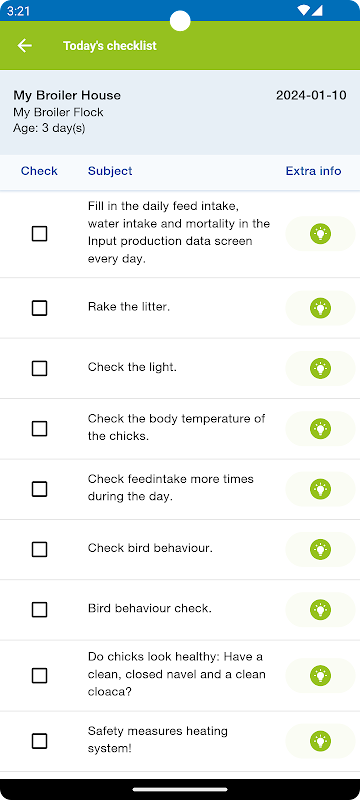Click the Extra info column header
Image resolution: width=360 pixels, height=800 pixels.
(313, 171)
